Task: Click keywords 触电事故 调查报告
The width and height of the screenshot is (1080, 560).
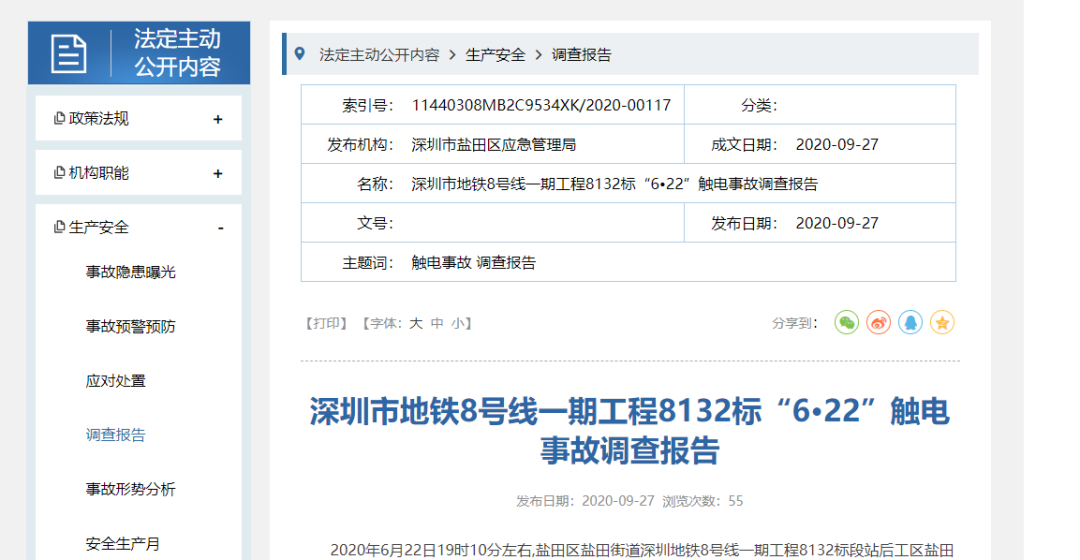Action: click(x=473, y=262)
